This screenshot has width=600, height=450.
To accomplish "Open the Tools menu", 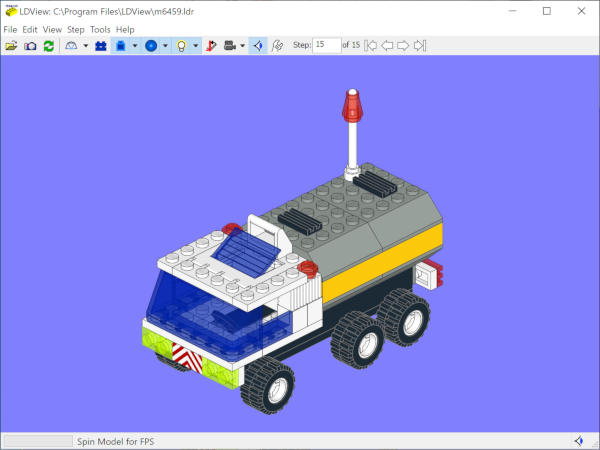I will click(100, 30).
